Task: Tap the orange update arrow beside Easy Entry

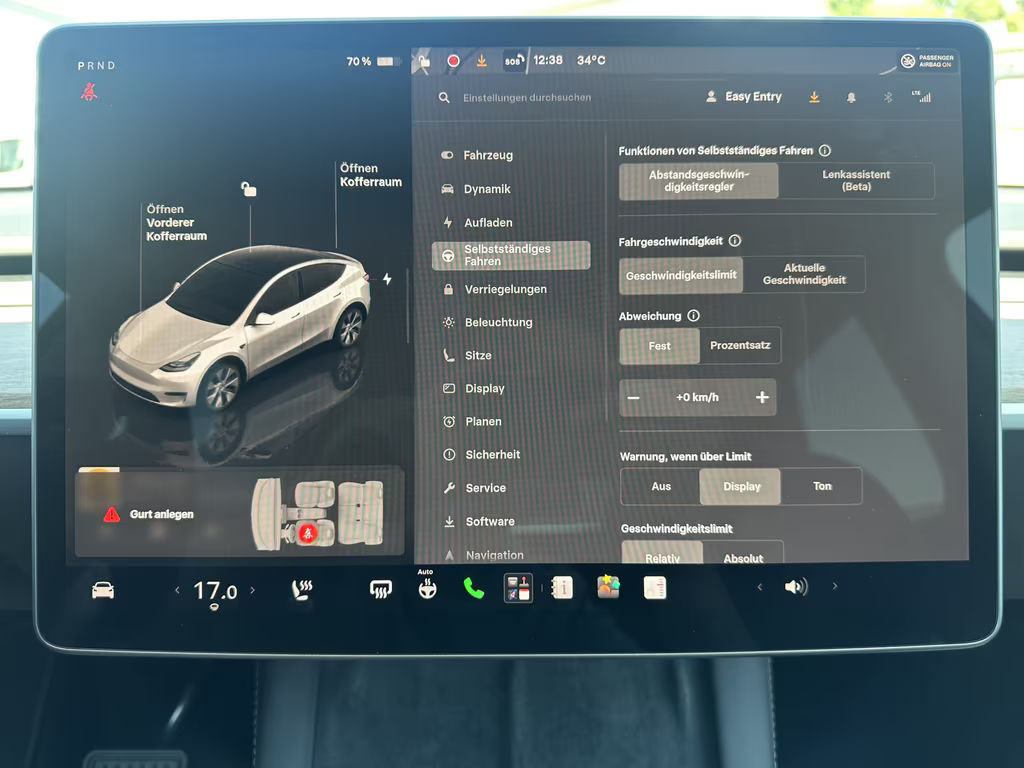Action: [x=814, y=97]
